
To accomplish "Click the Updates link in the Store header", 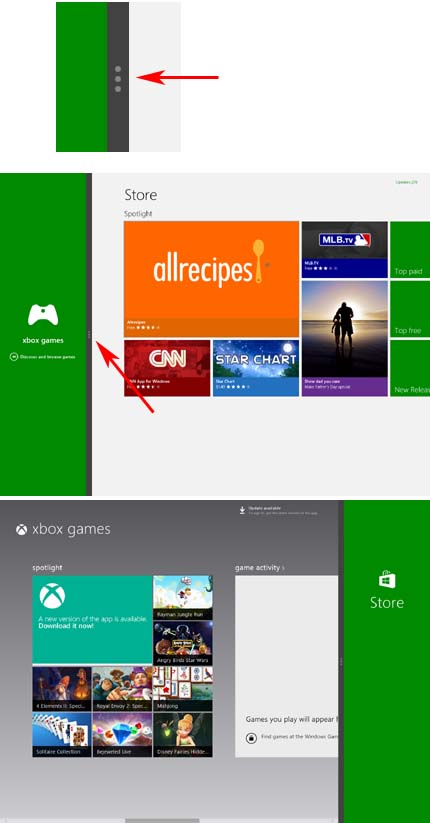I will point(406,182).
